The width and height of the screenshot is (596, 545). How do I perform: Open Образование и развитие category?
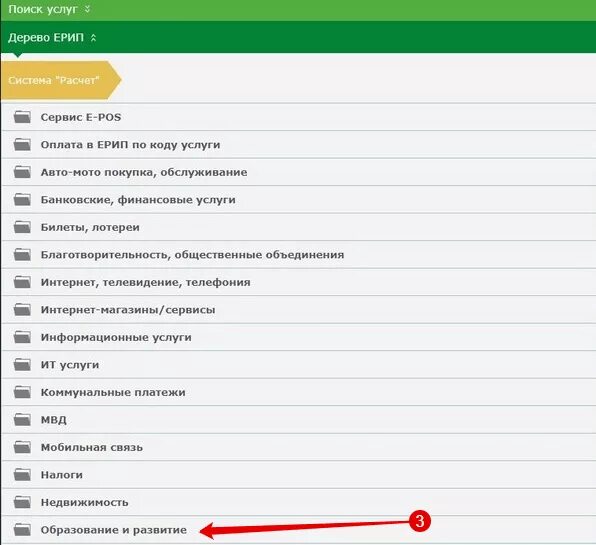click(x=114, y=530)
